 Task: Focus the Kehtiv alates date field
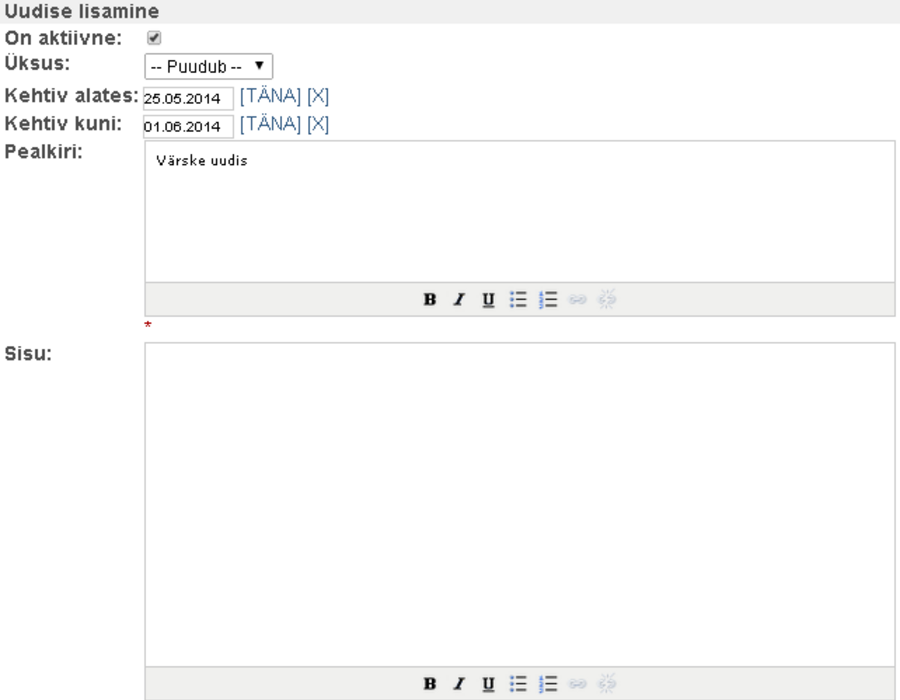(188, 98)
